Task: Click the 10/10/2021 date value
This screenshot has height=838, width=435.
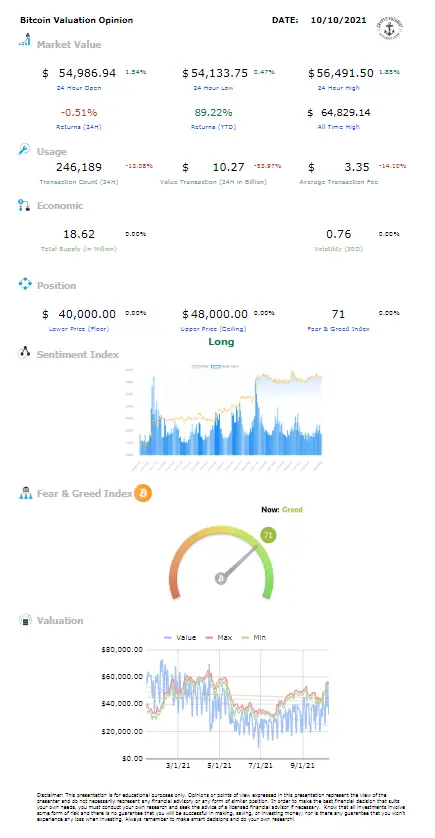Action: click(x=338, y=20)
